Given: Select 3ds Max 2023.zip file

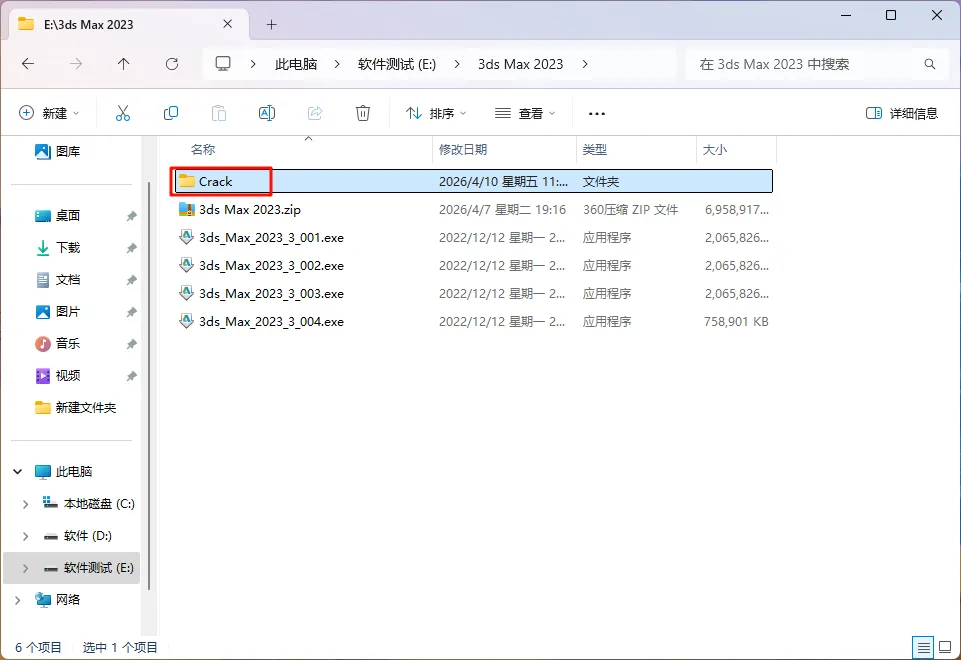Looking at the screenshot, I should (x=473, y=210).
